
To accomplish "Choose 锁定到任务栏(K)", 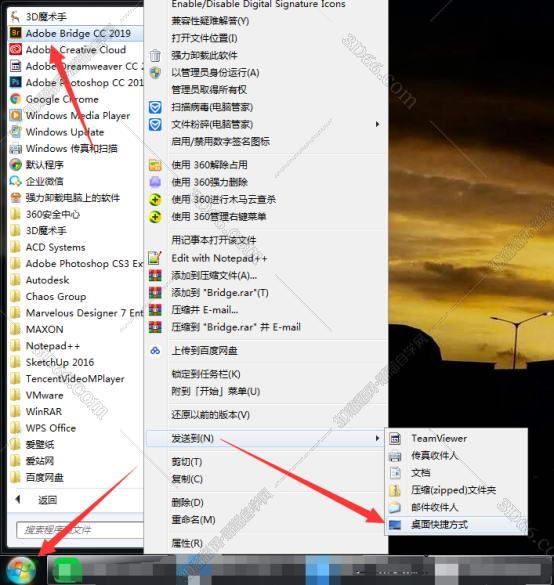I will (x=206, y=374).
